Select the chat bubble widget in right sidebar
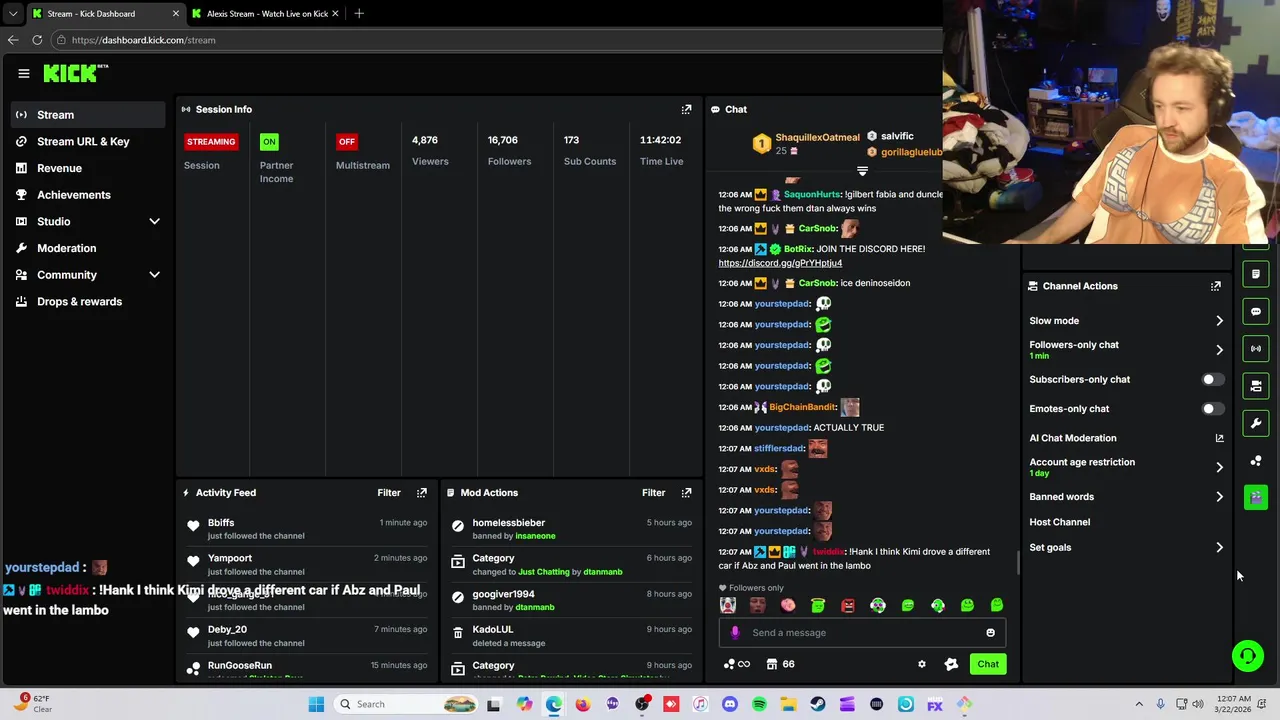This screenshot has height=720, width=1280. [1256, 311]
